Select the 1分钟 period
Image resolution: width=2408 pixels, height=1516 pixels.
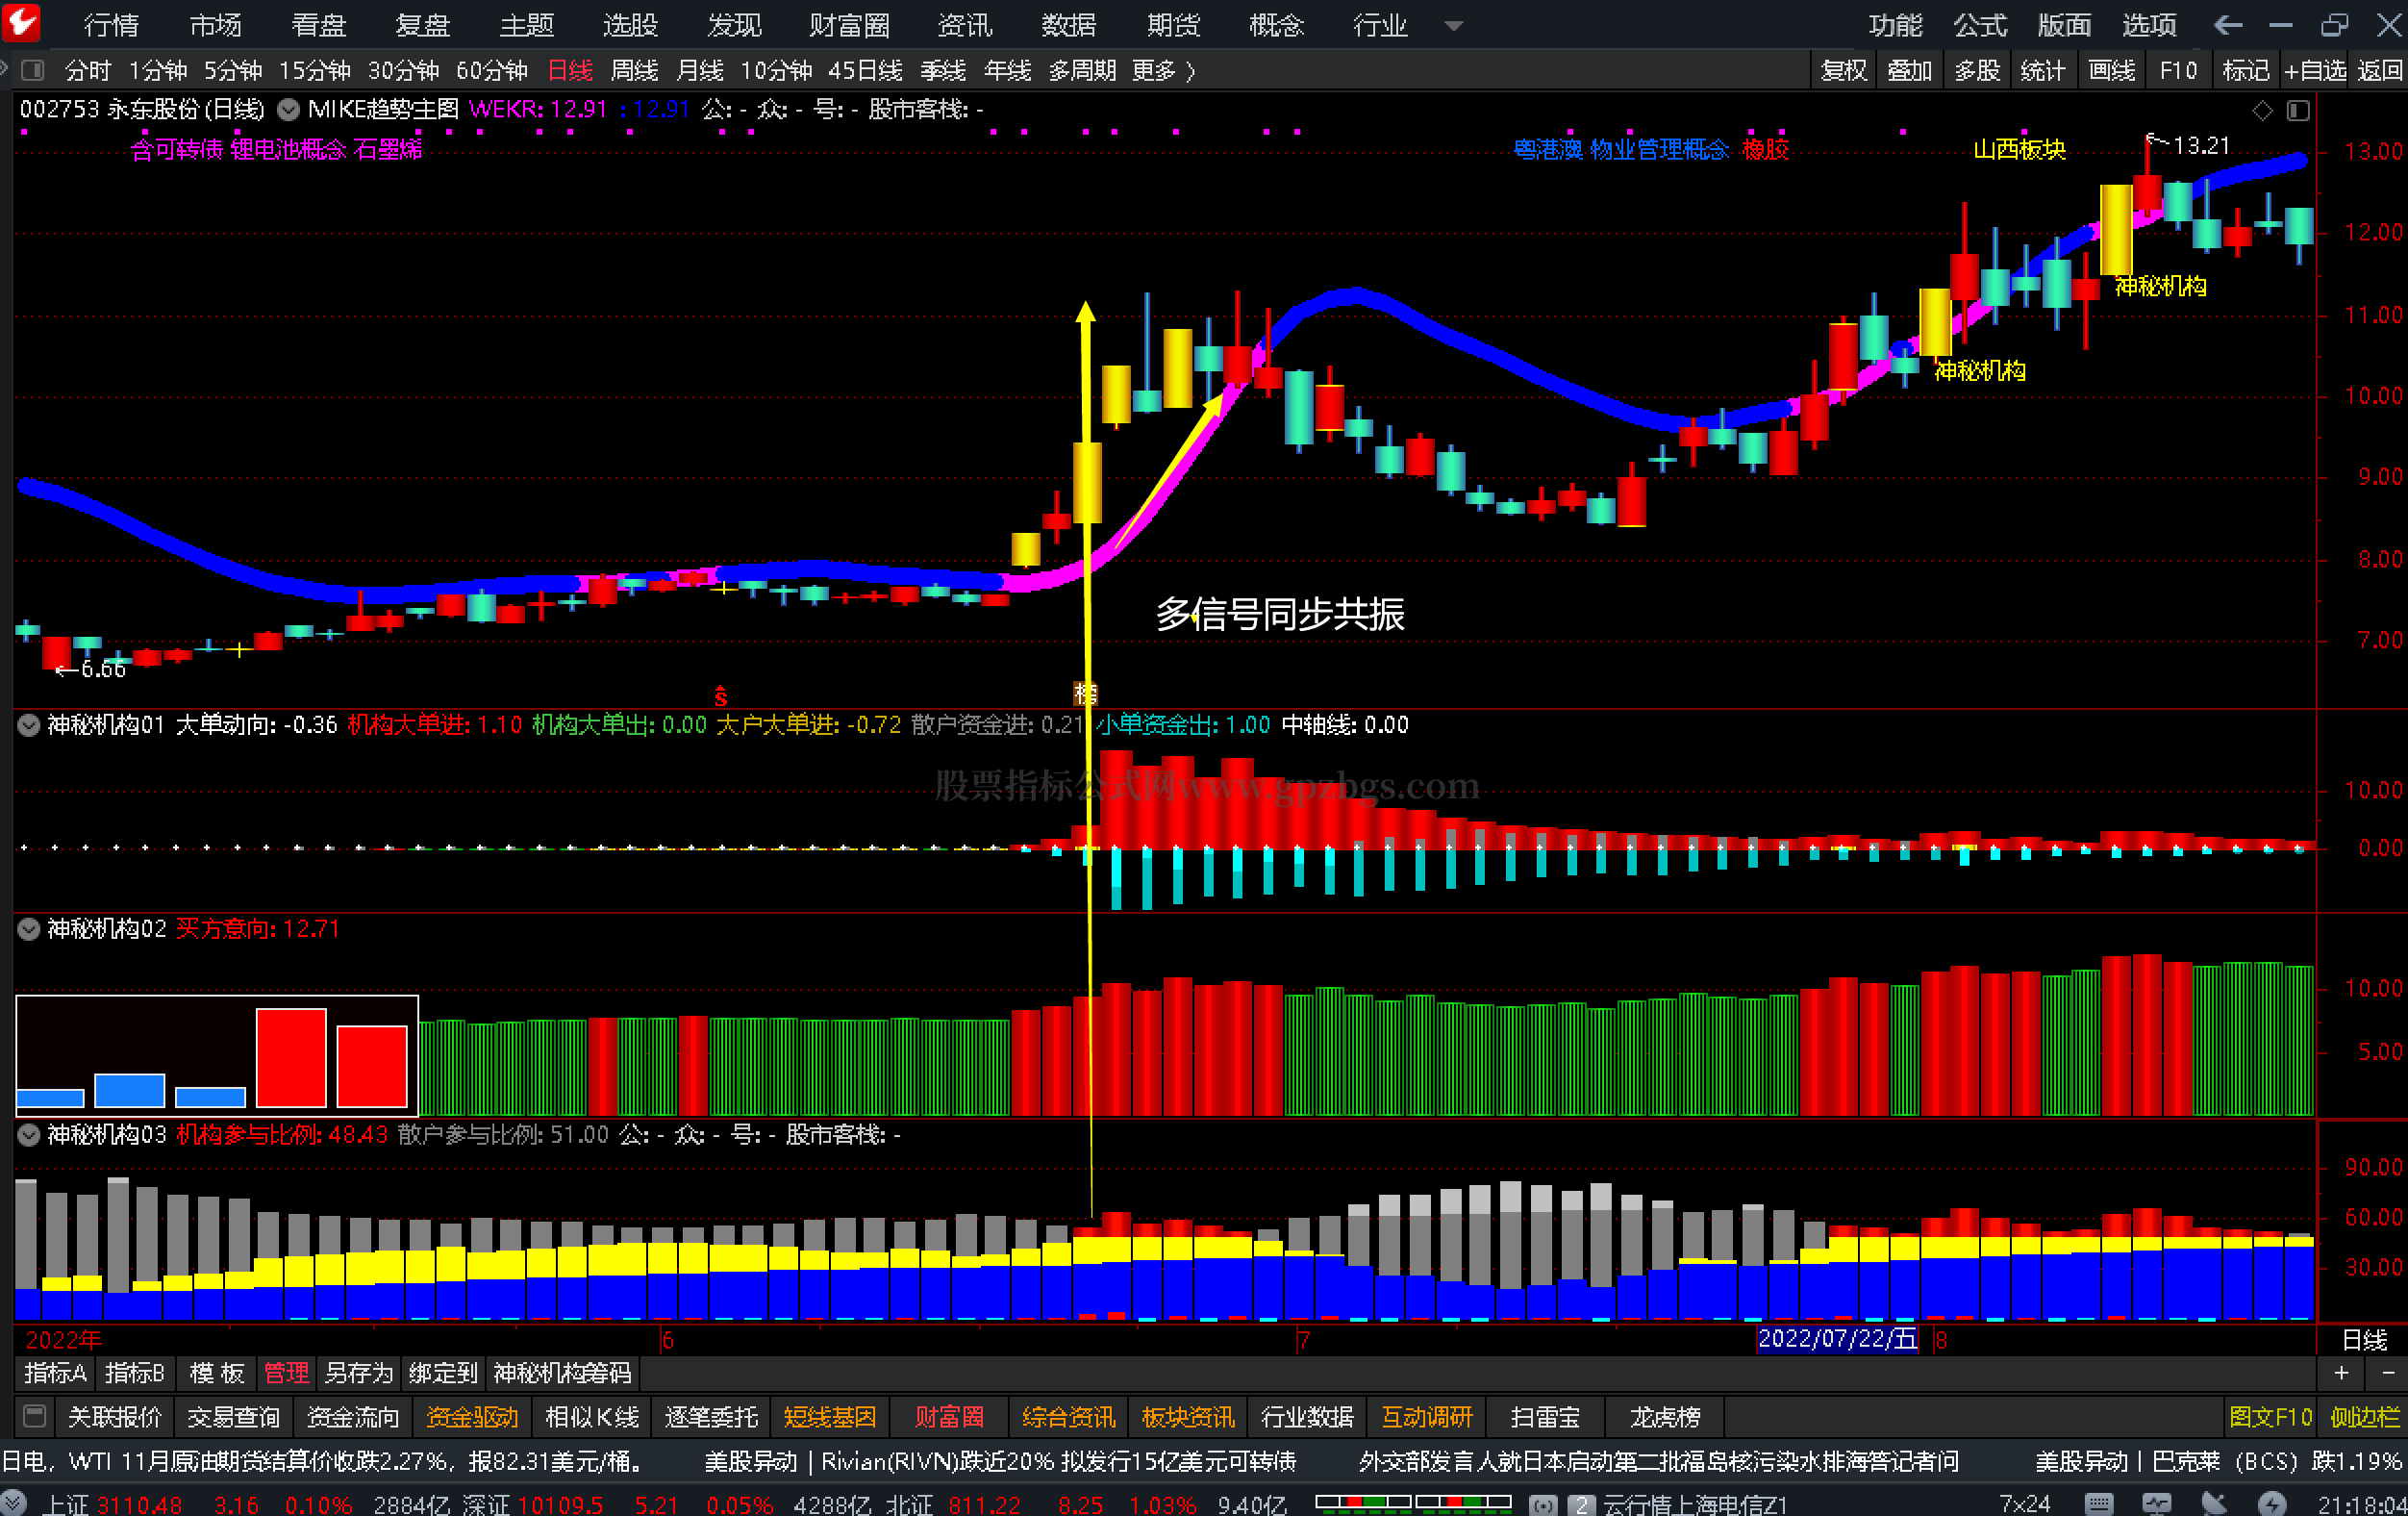158,71
